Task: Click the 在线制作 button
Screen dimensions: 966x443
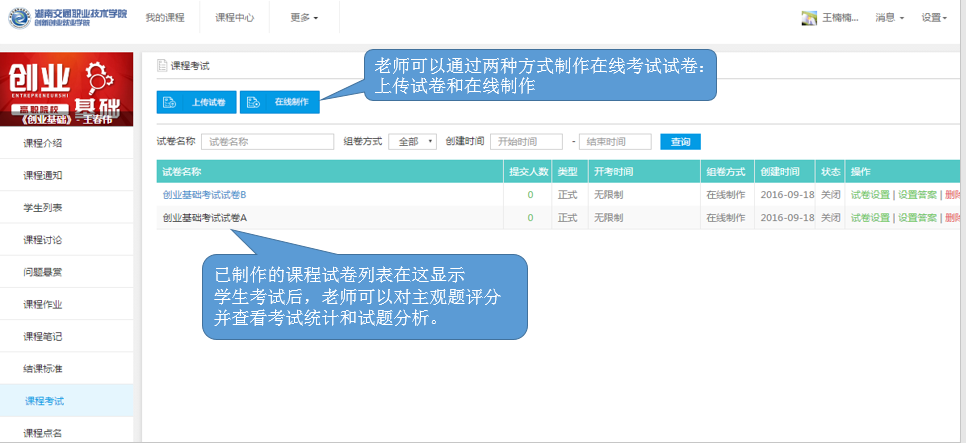Action: click(x=279, y=102)
